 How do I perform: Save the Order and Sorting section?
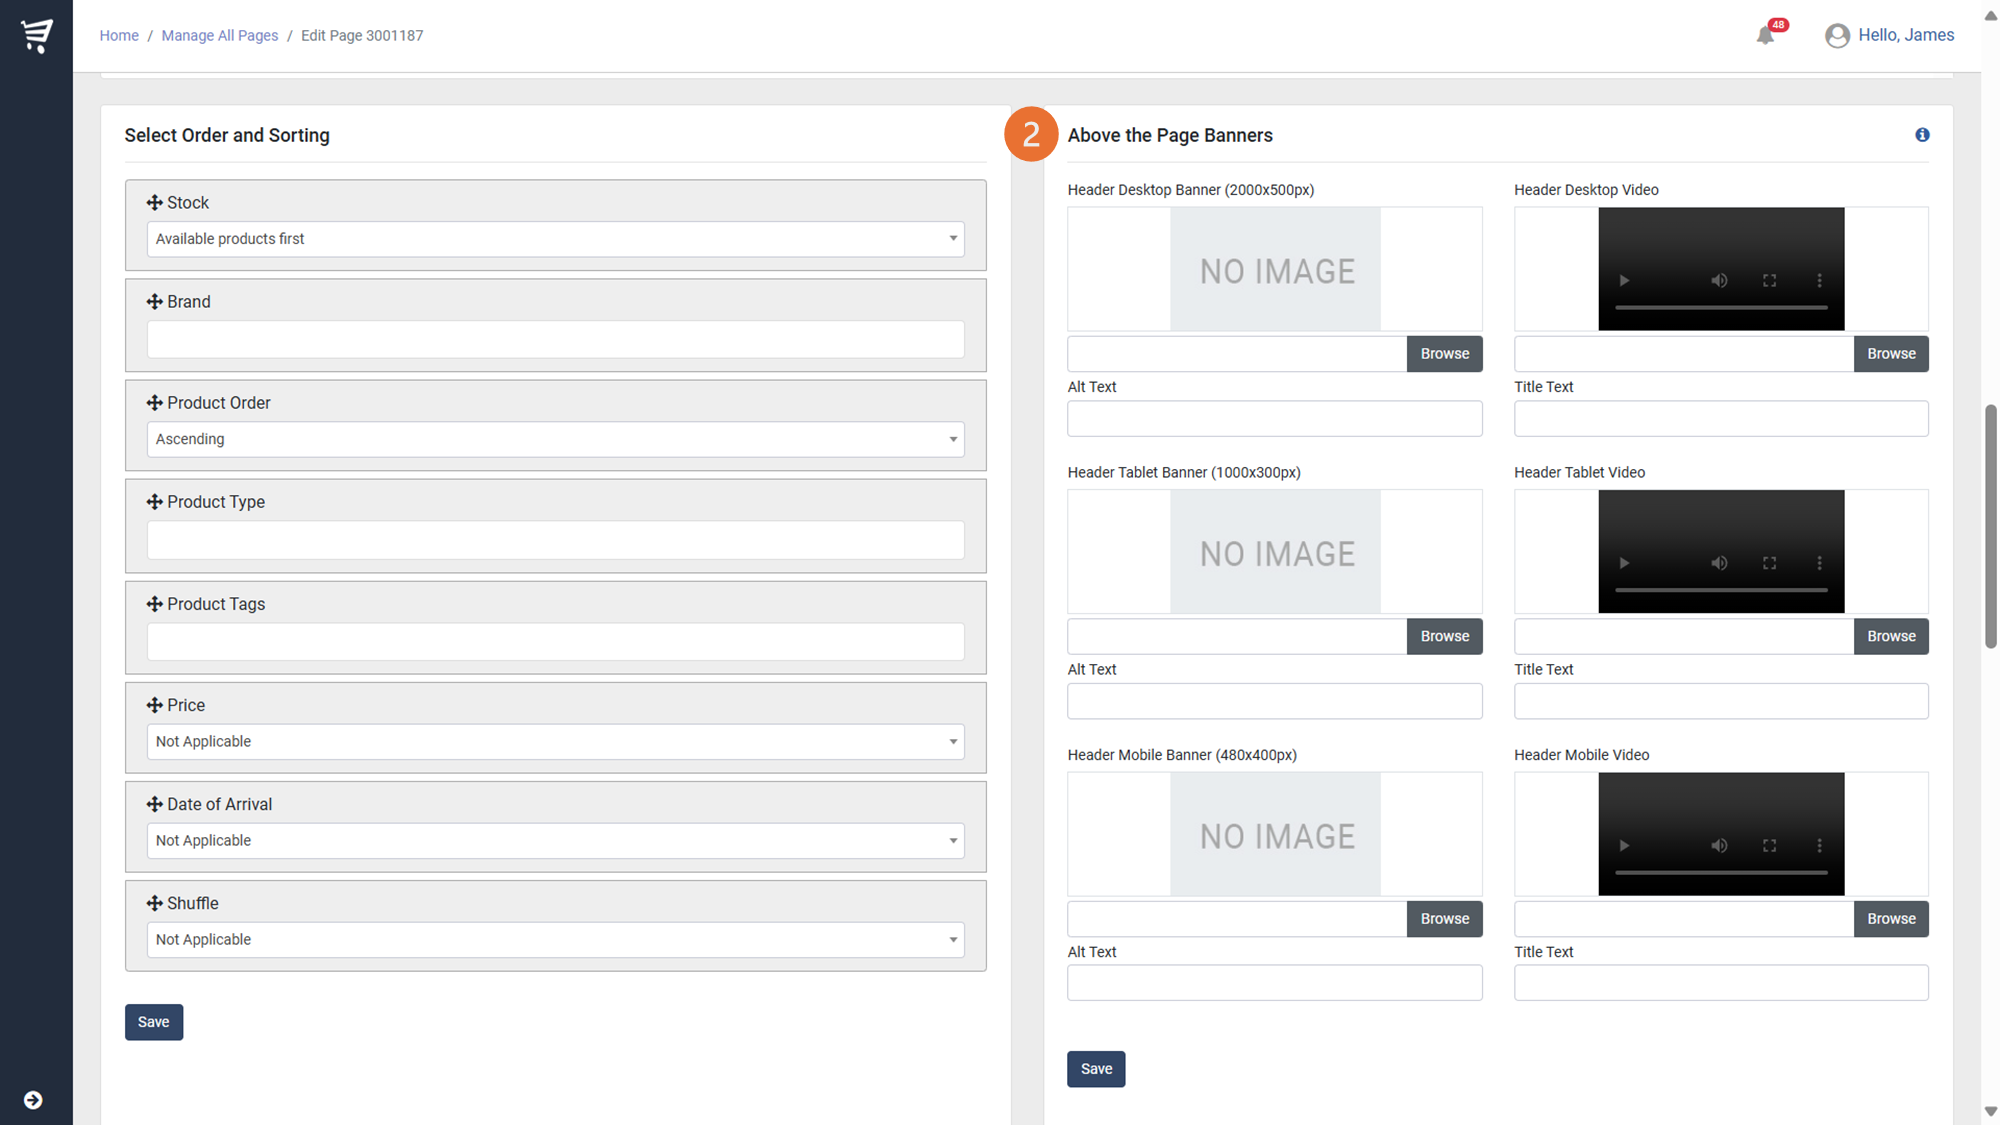click(x=154, y=1022)
